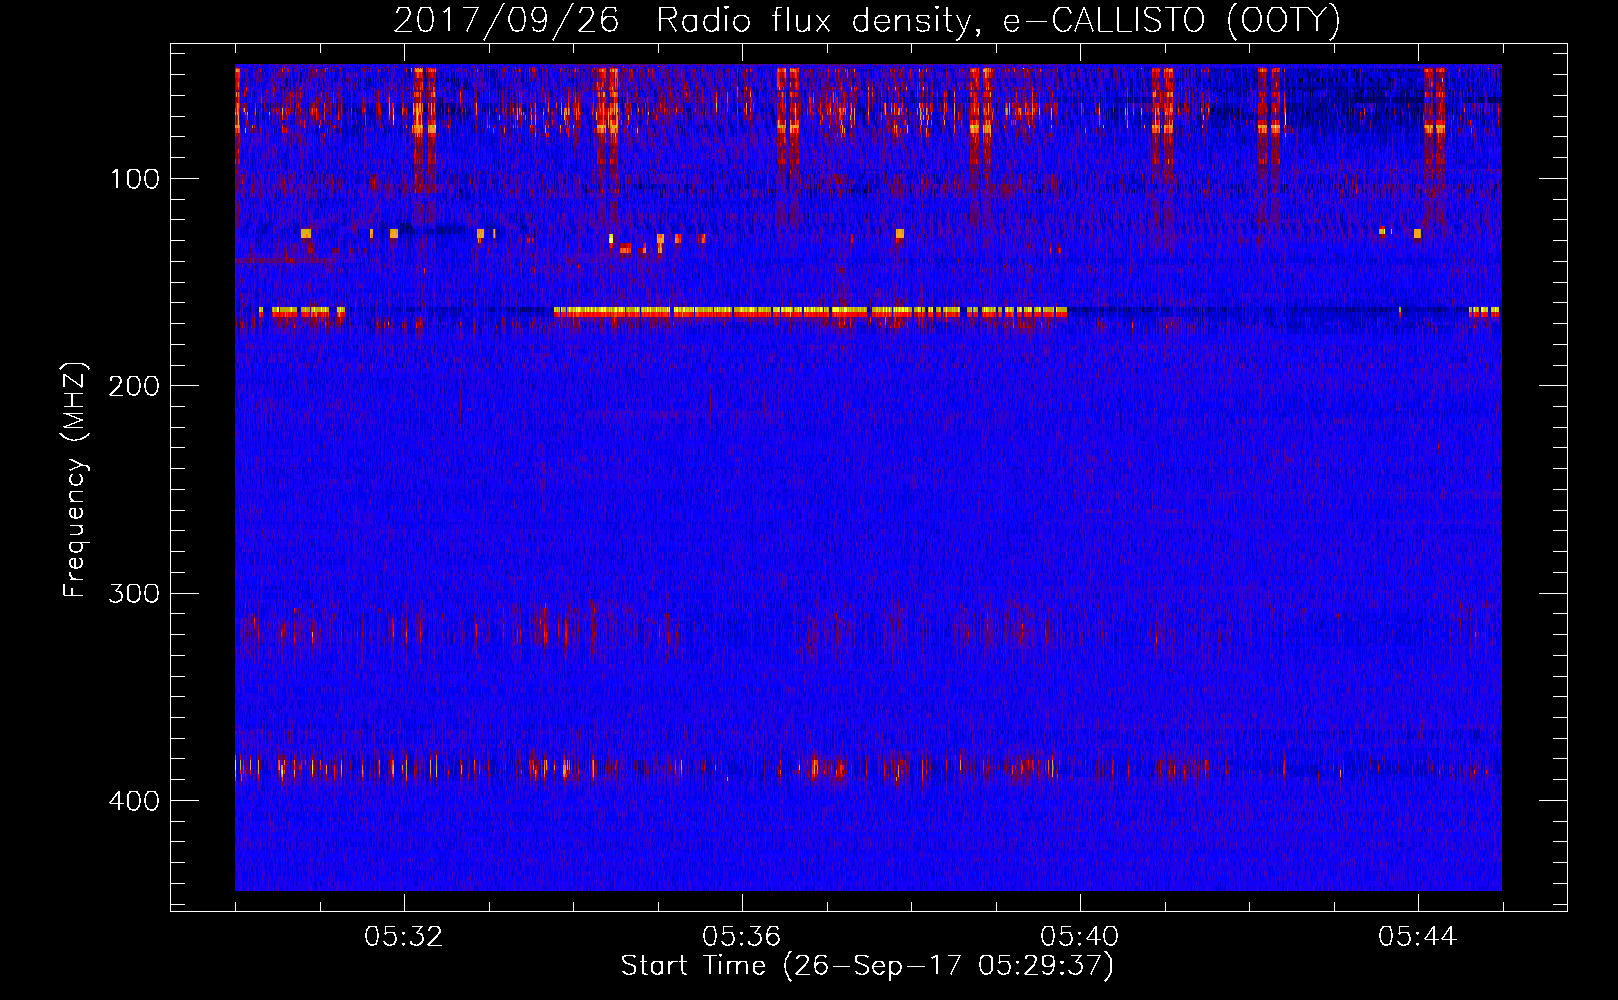Click the 400 frequency tick label

tap(134, 801)
